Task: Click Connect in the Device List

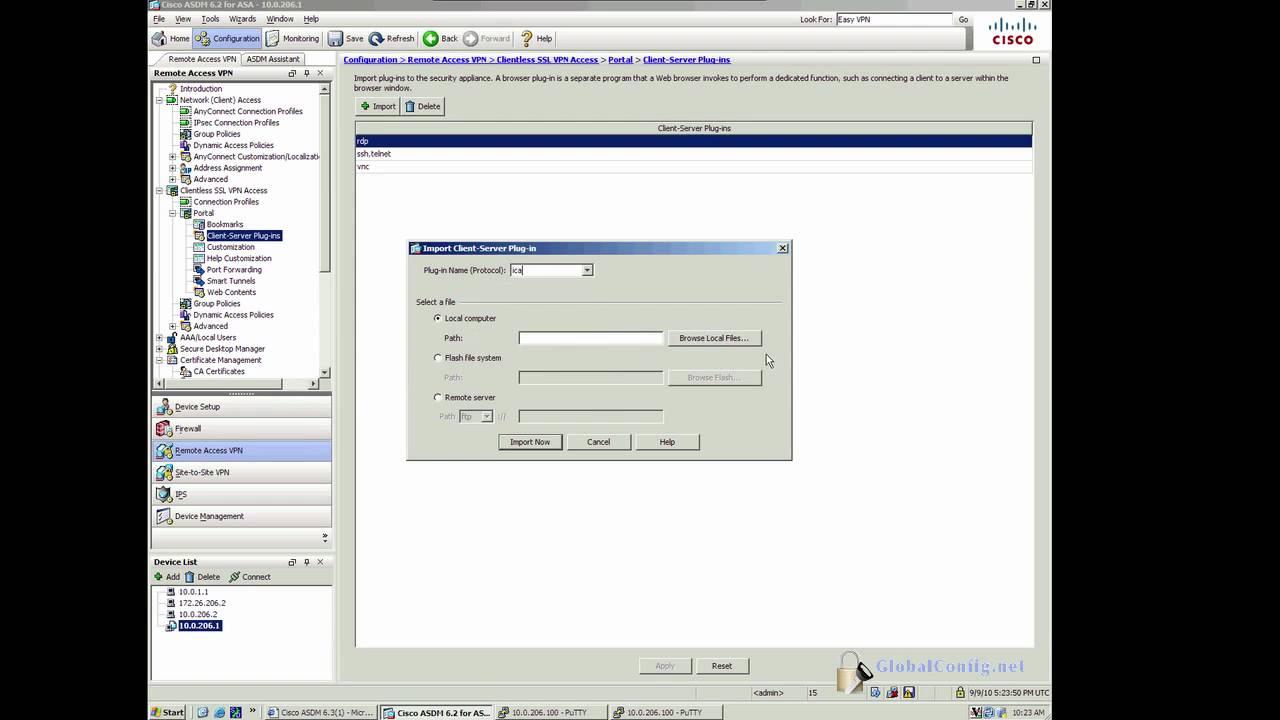Action: [x=250, y=577]
